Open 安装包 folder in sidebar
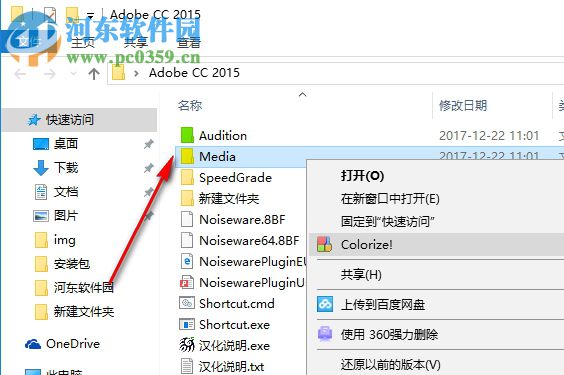 72,264
